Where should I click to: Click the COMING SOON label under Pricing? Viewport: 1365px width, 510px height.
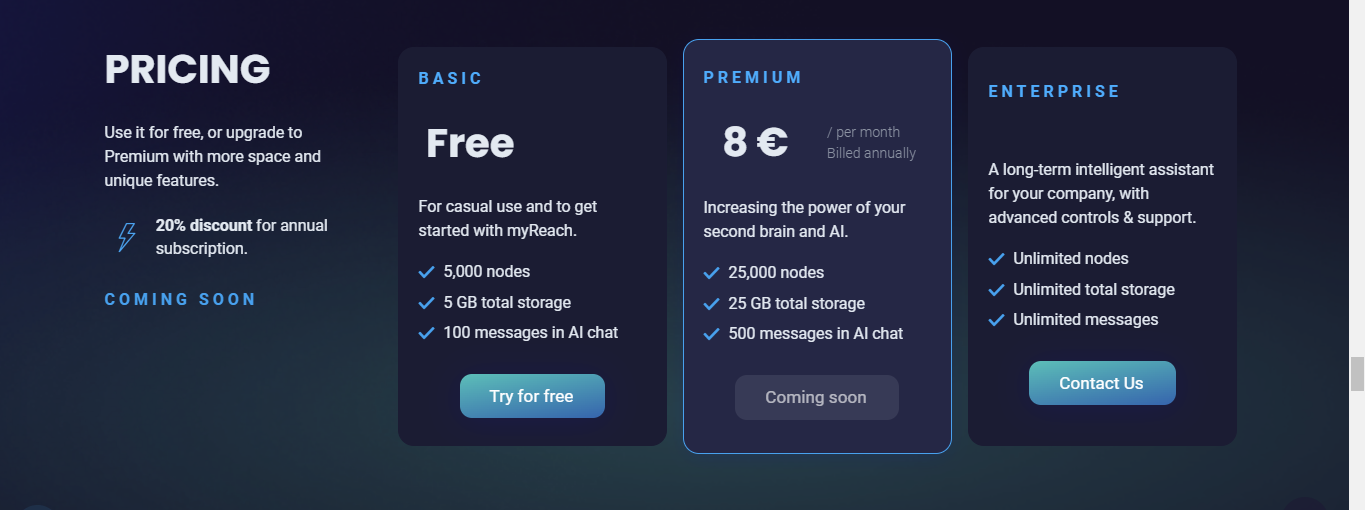[180, 299]
